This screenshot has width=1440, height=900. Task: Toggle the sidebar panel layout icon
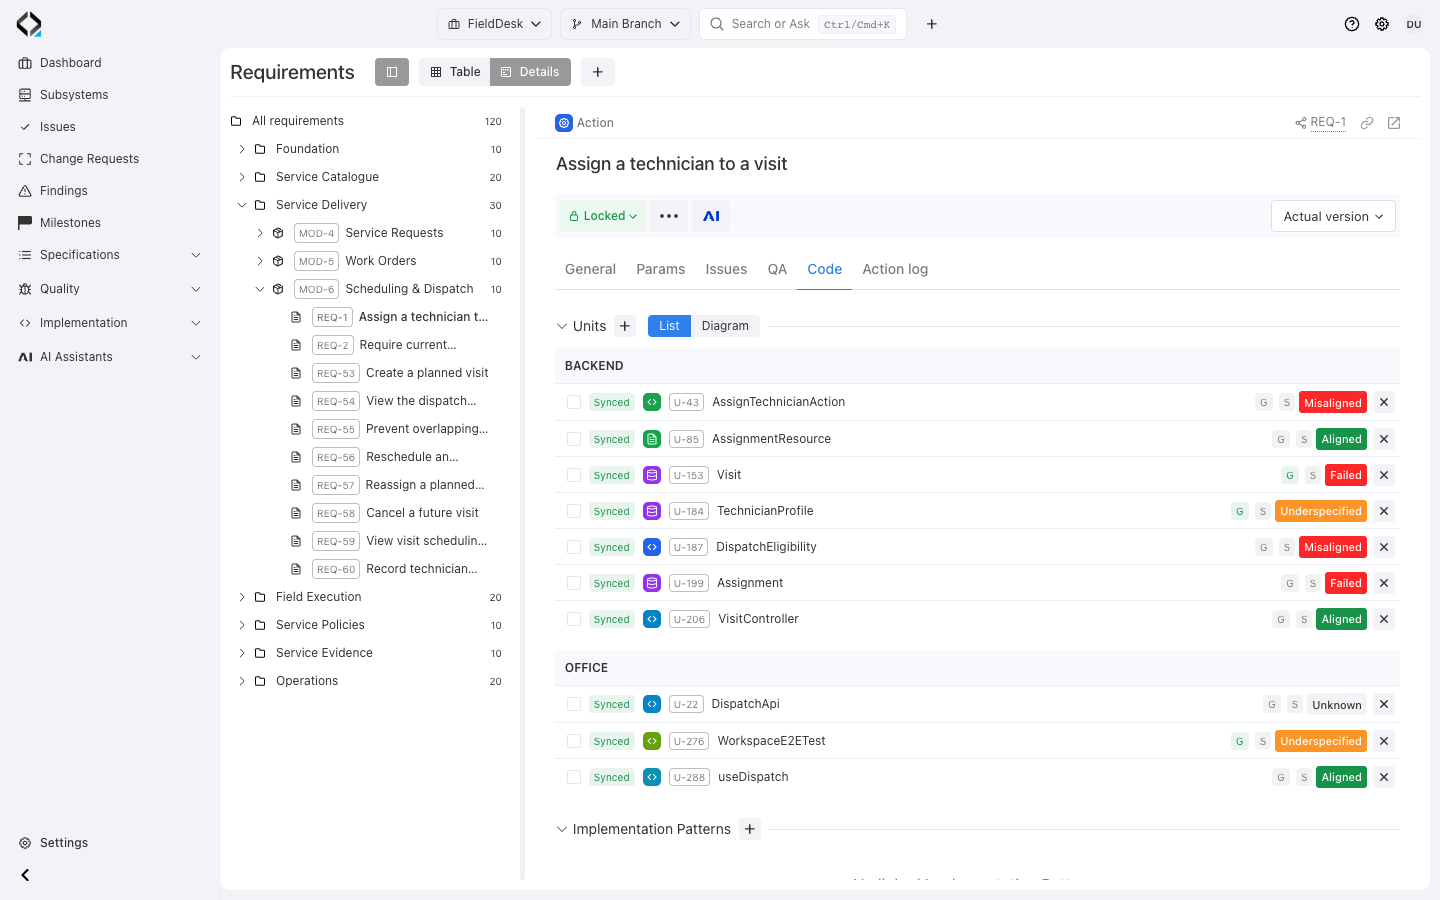click(392, 72)
